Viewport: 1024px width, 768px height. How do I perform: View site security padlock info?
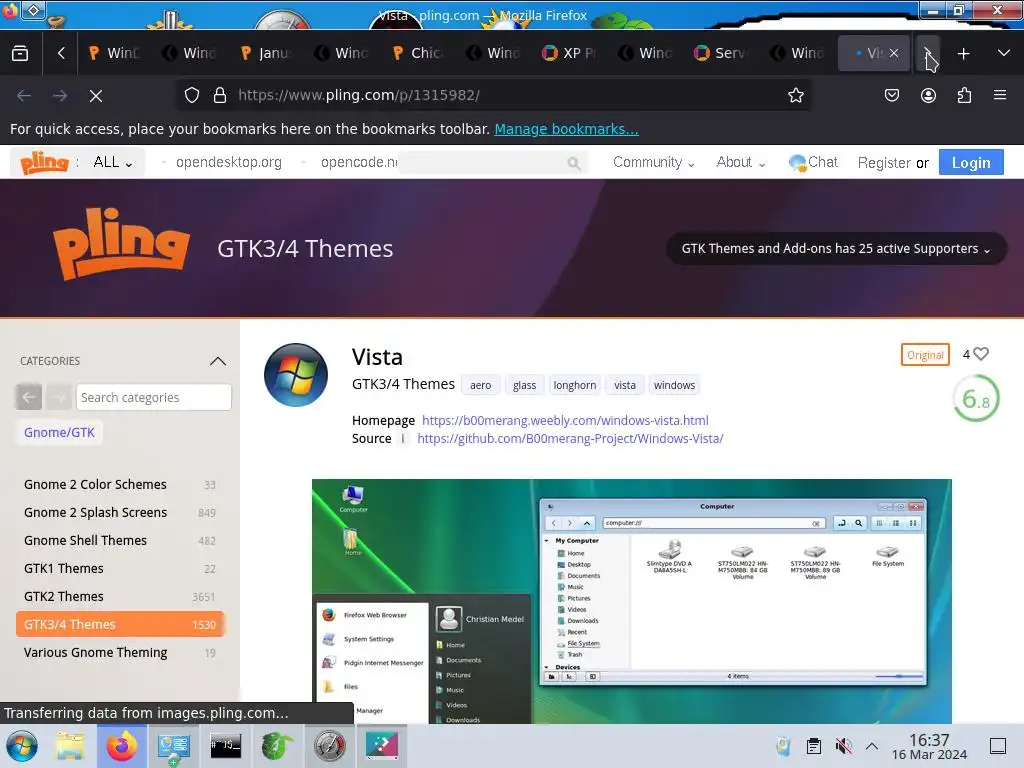coord(220,95)
